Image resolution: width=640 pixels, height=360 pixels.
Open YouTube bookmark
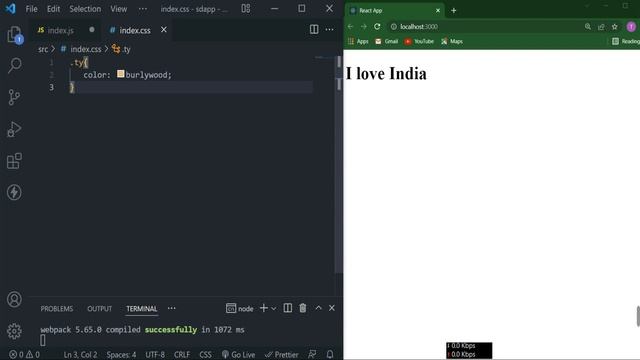tap(419, 41)
